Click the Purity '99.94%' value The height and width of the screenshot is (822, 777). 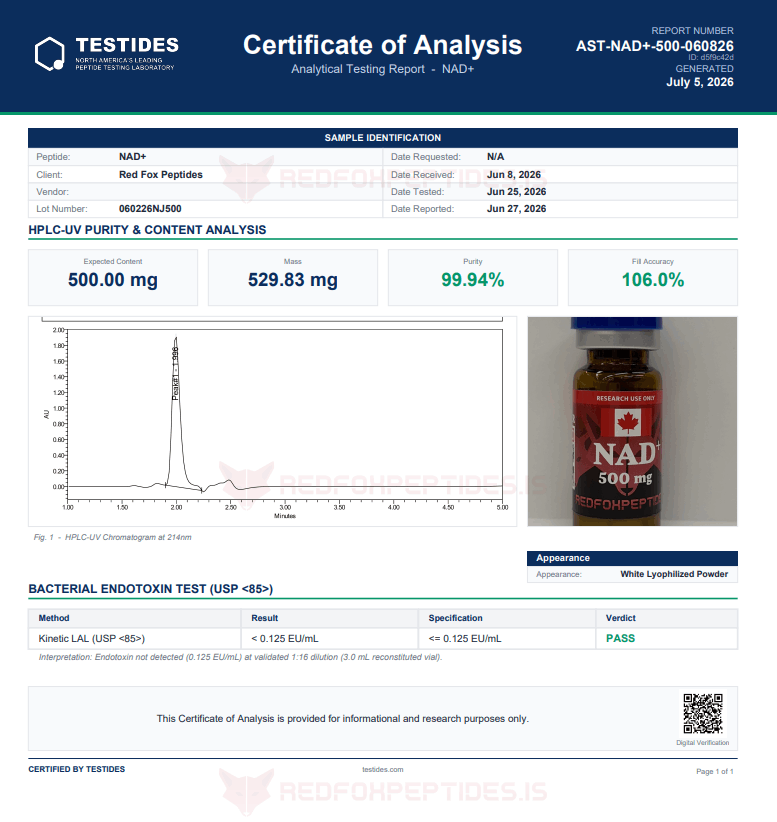tap(472, 279)
